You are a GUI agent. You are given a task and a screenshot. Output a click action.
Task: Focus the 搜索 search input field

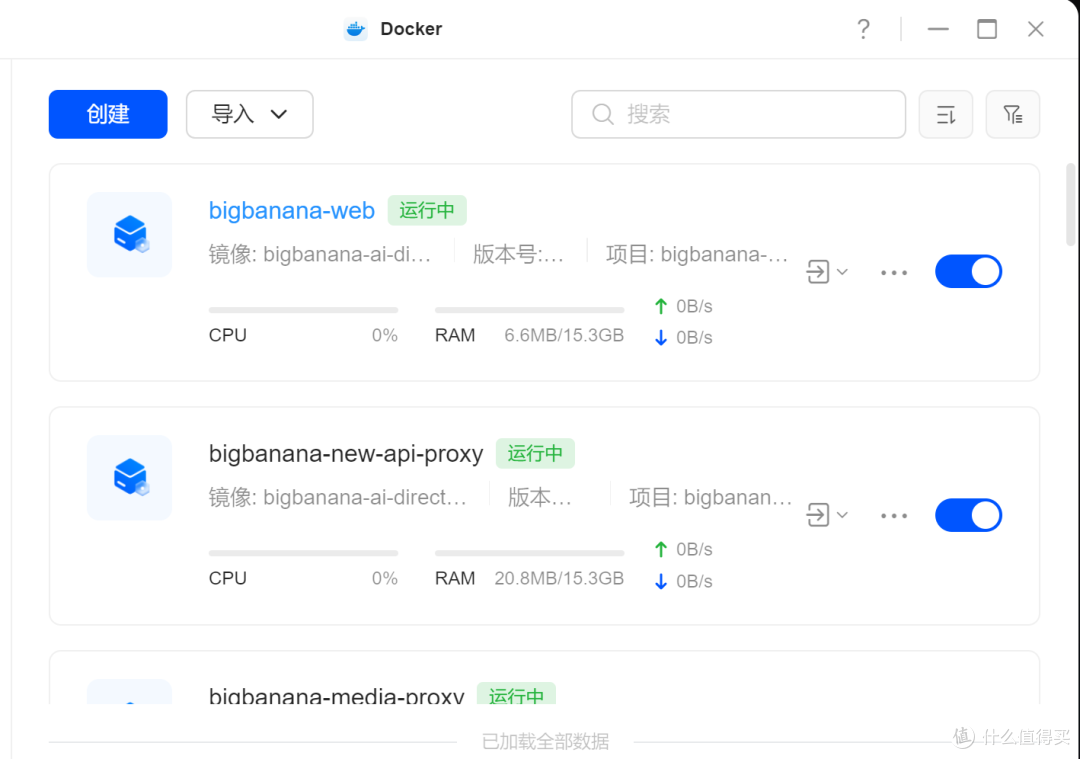[738, 114]
